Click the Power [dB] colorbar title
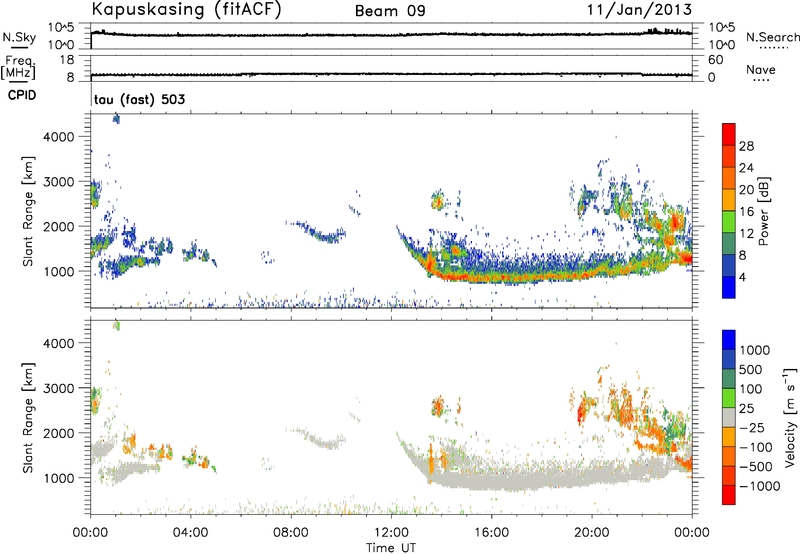The height and width of the screenshot is (554, 800). coord(764,211)
